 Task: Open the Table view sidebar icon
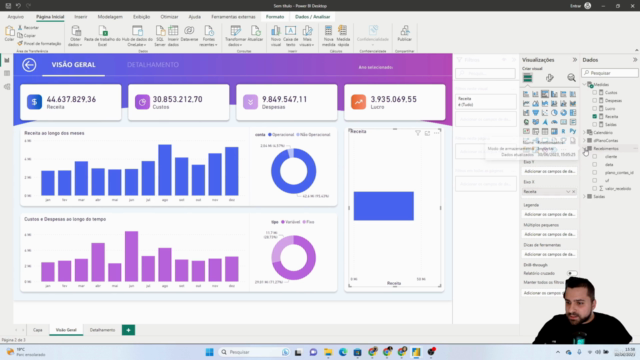7,73
